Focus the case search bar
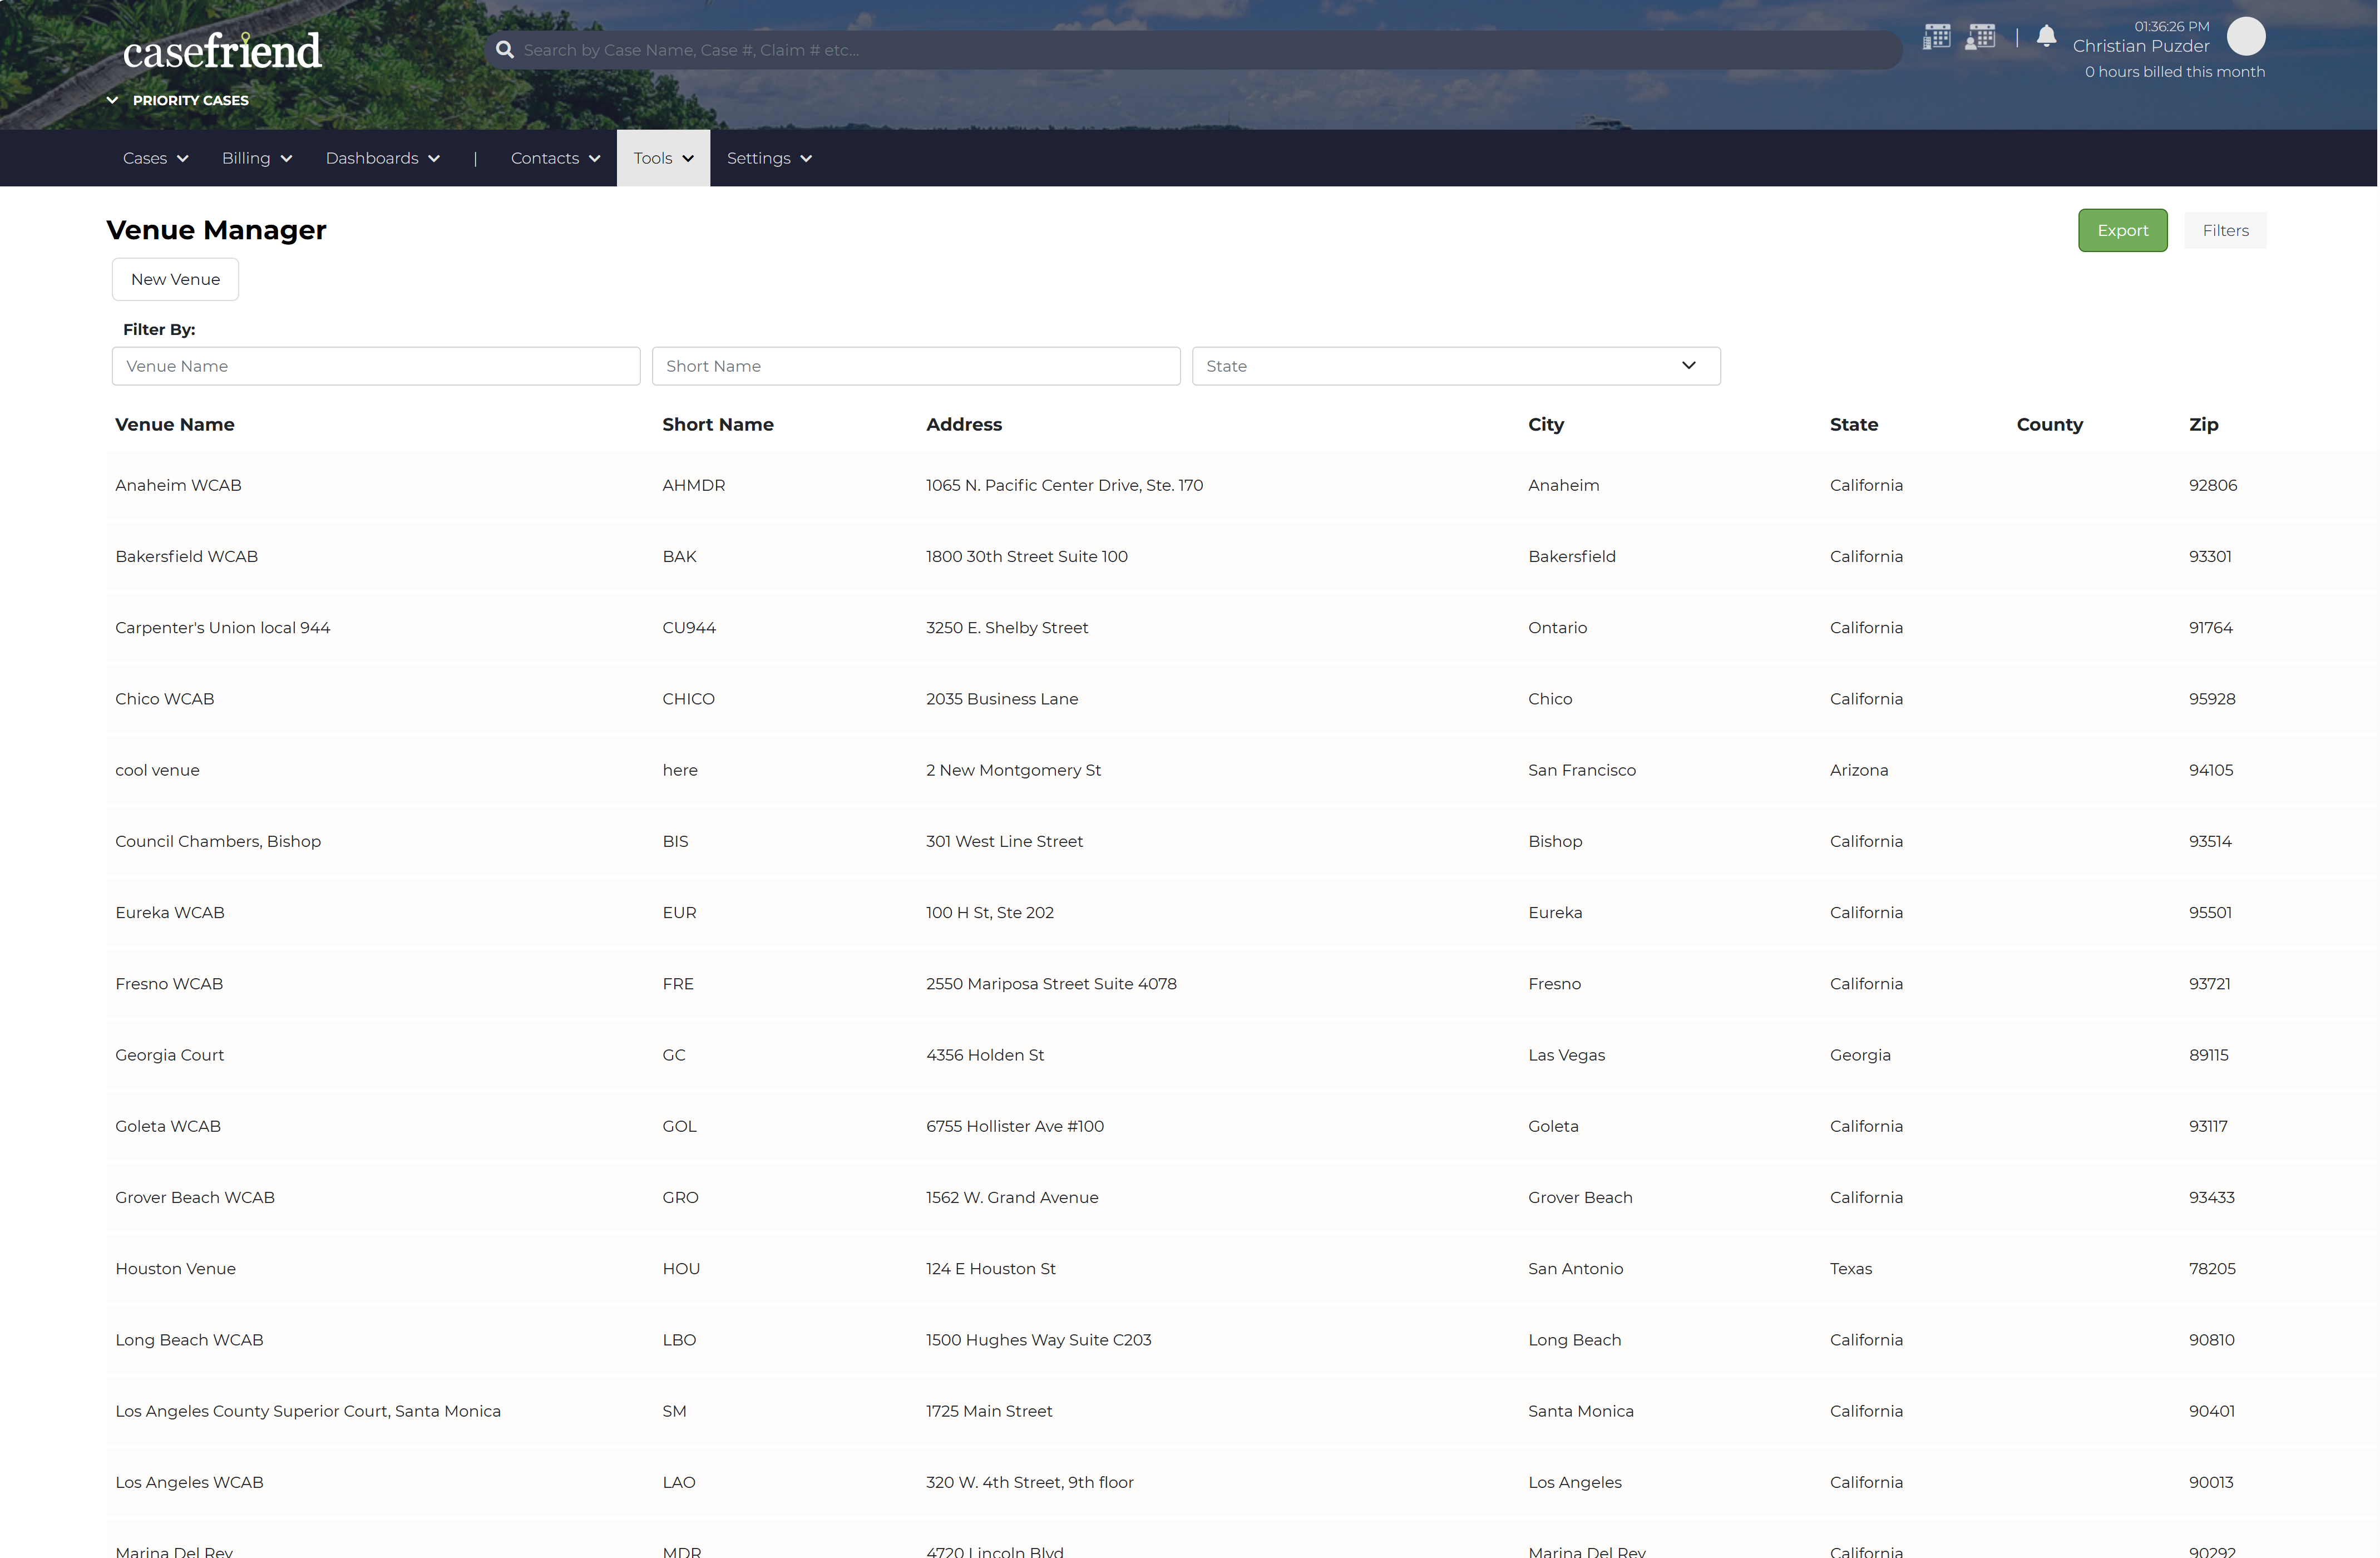The width and height of the screenshot is (2380, 1558). 1193,50
